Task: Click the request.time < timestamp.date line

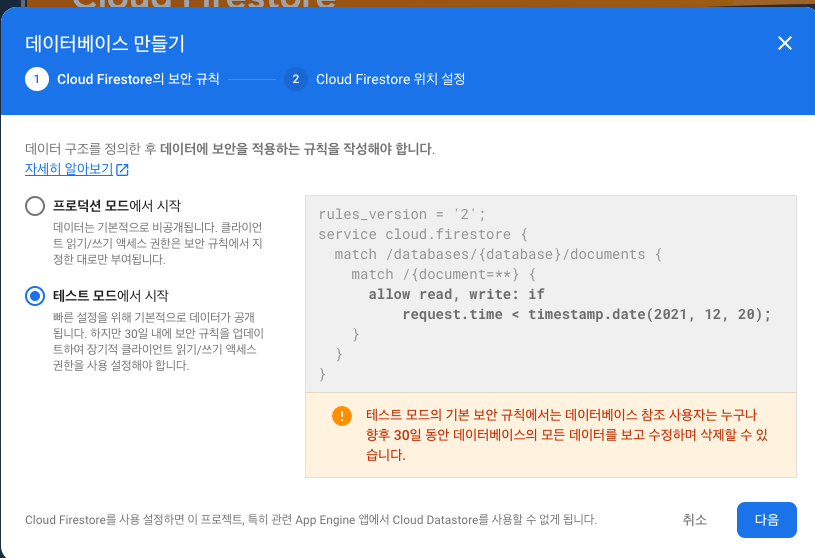Action: click(x=586, y=314)
